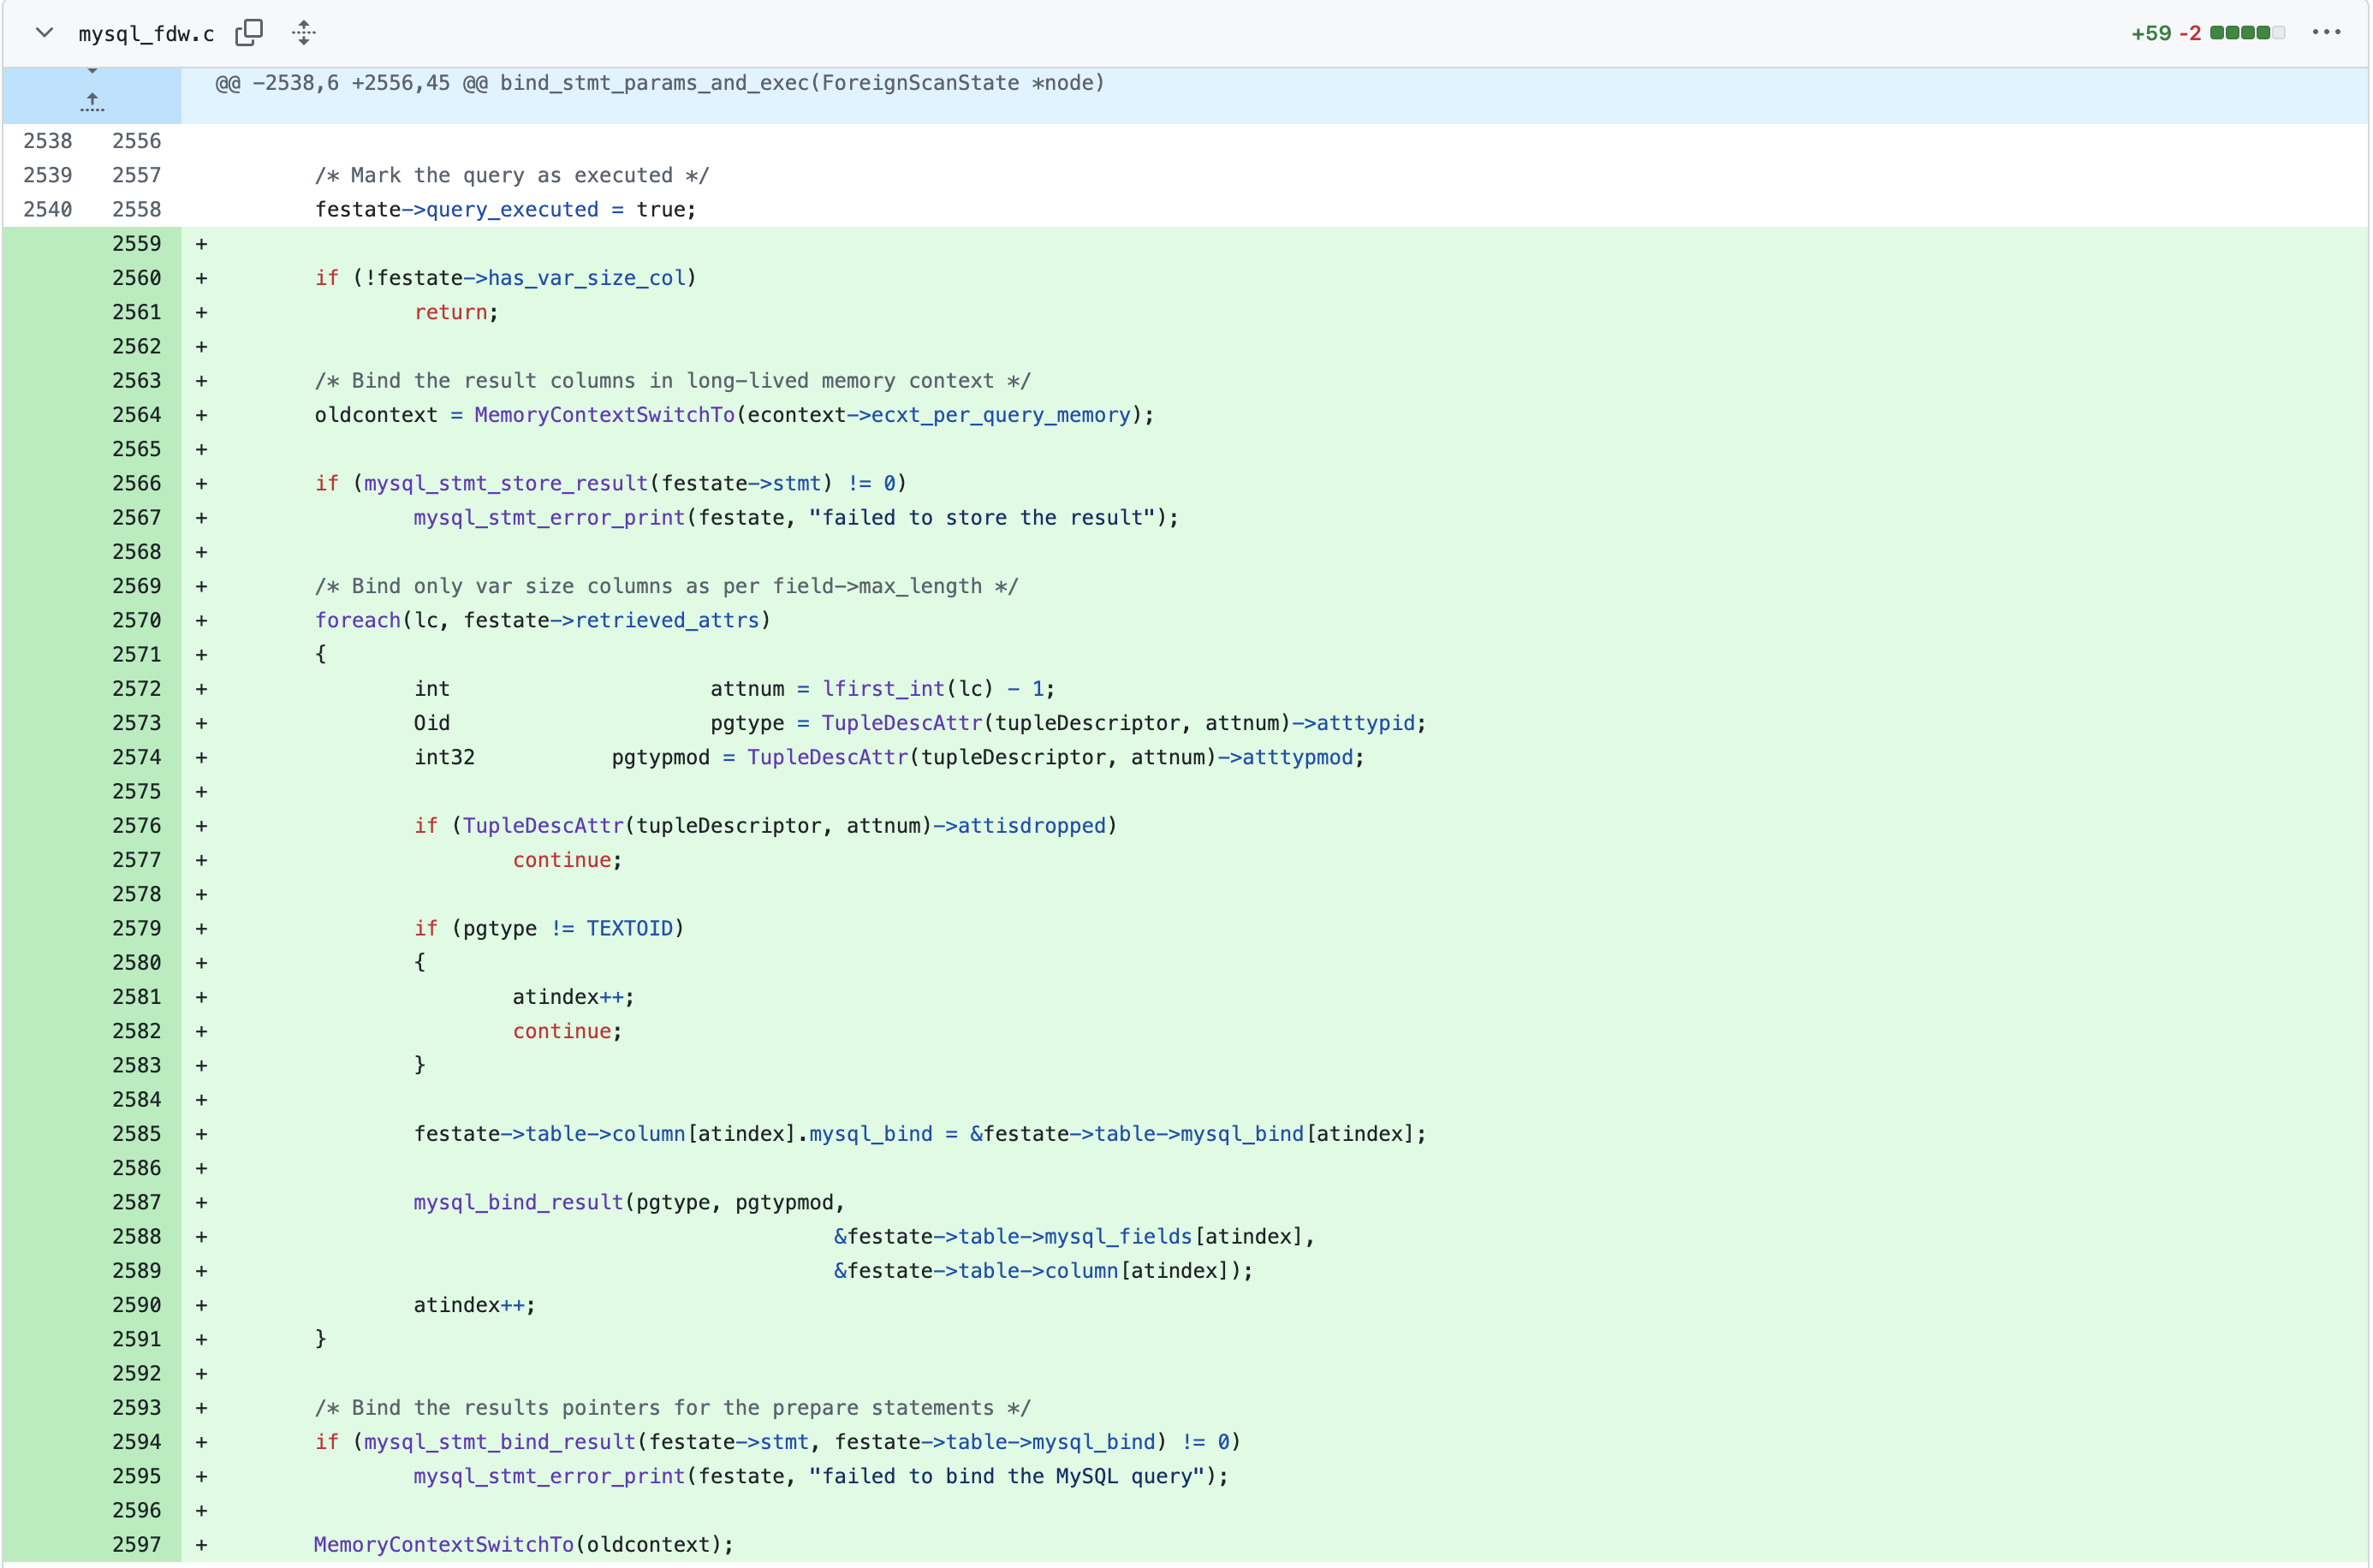This screenshot has height=1568, width=2373.
Task: Click the +59 additions count
Action: (x=2150, y=33)
